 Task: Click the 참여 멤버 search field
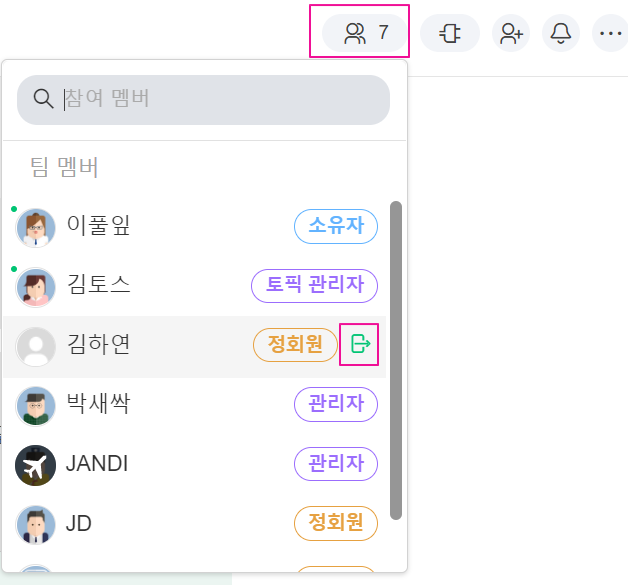(220, 99)
